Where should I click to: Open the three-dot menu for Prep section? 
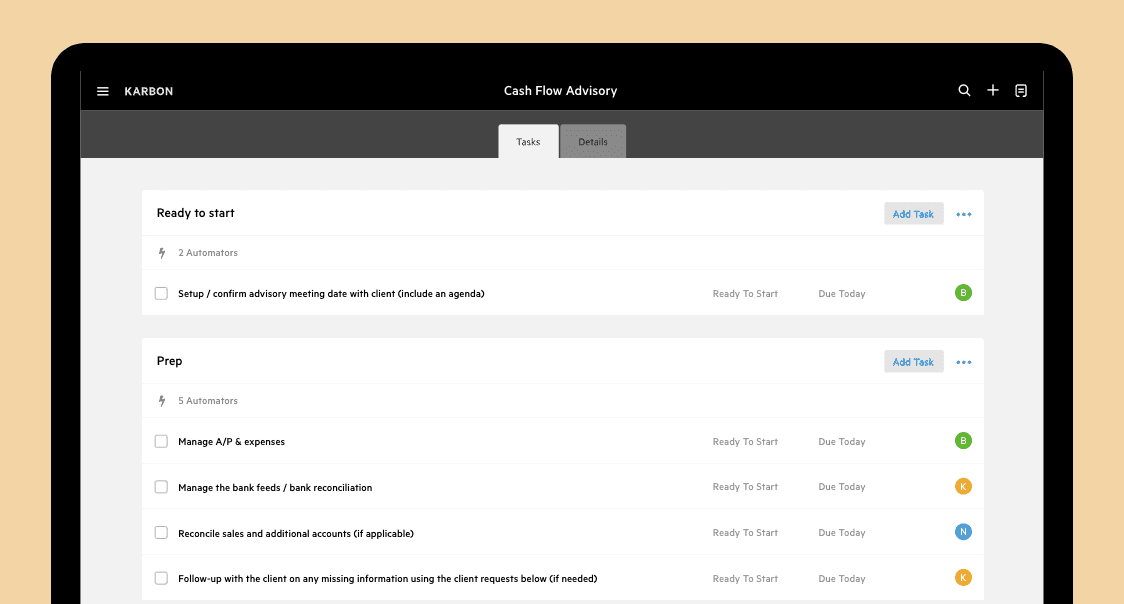click(963, 363)
